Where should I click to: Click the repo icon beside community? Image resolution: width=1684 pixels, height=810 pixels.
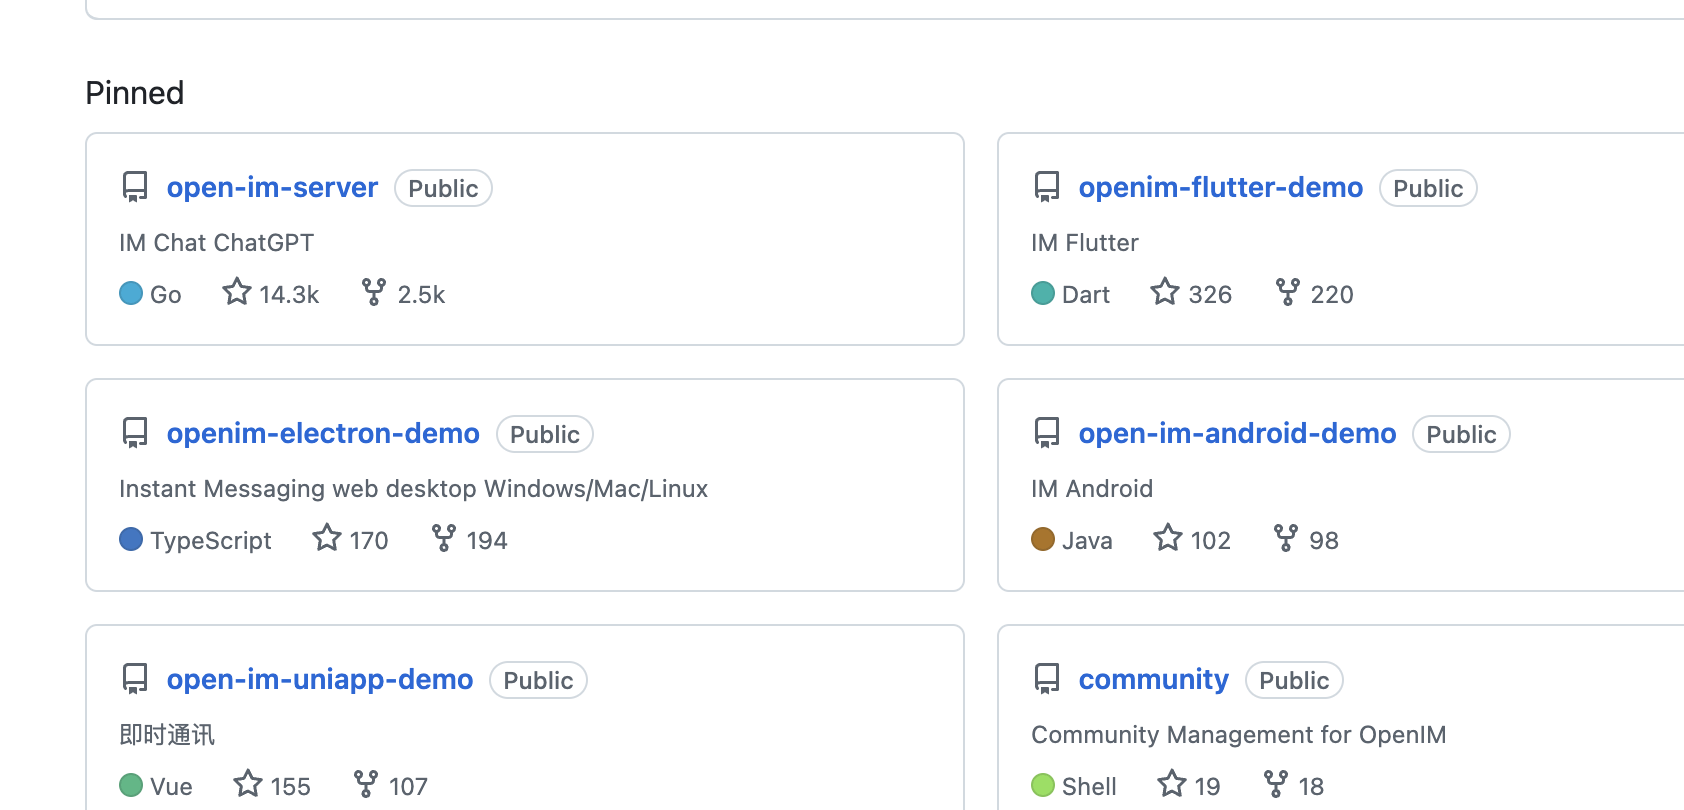click(x=1047, y=679)
